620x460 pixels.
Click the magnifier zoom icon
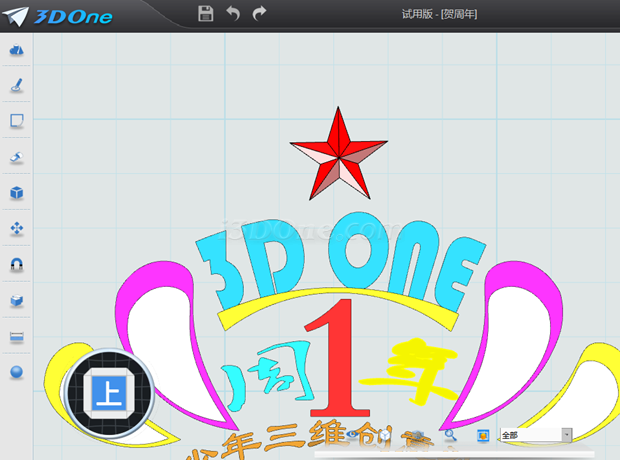(451, 435)
